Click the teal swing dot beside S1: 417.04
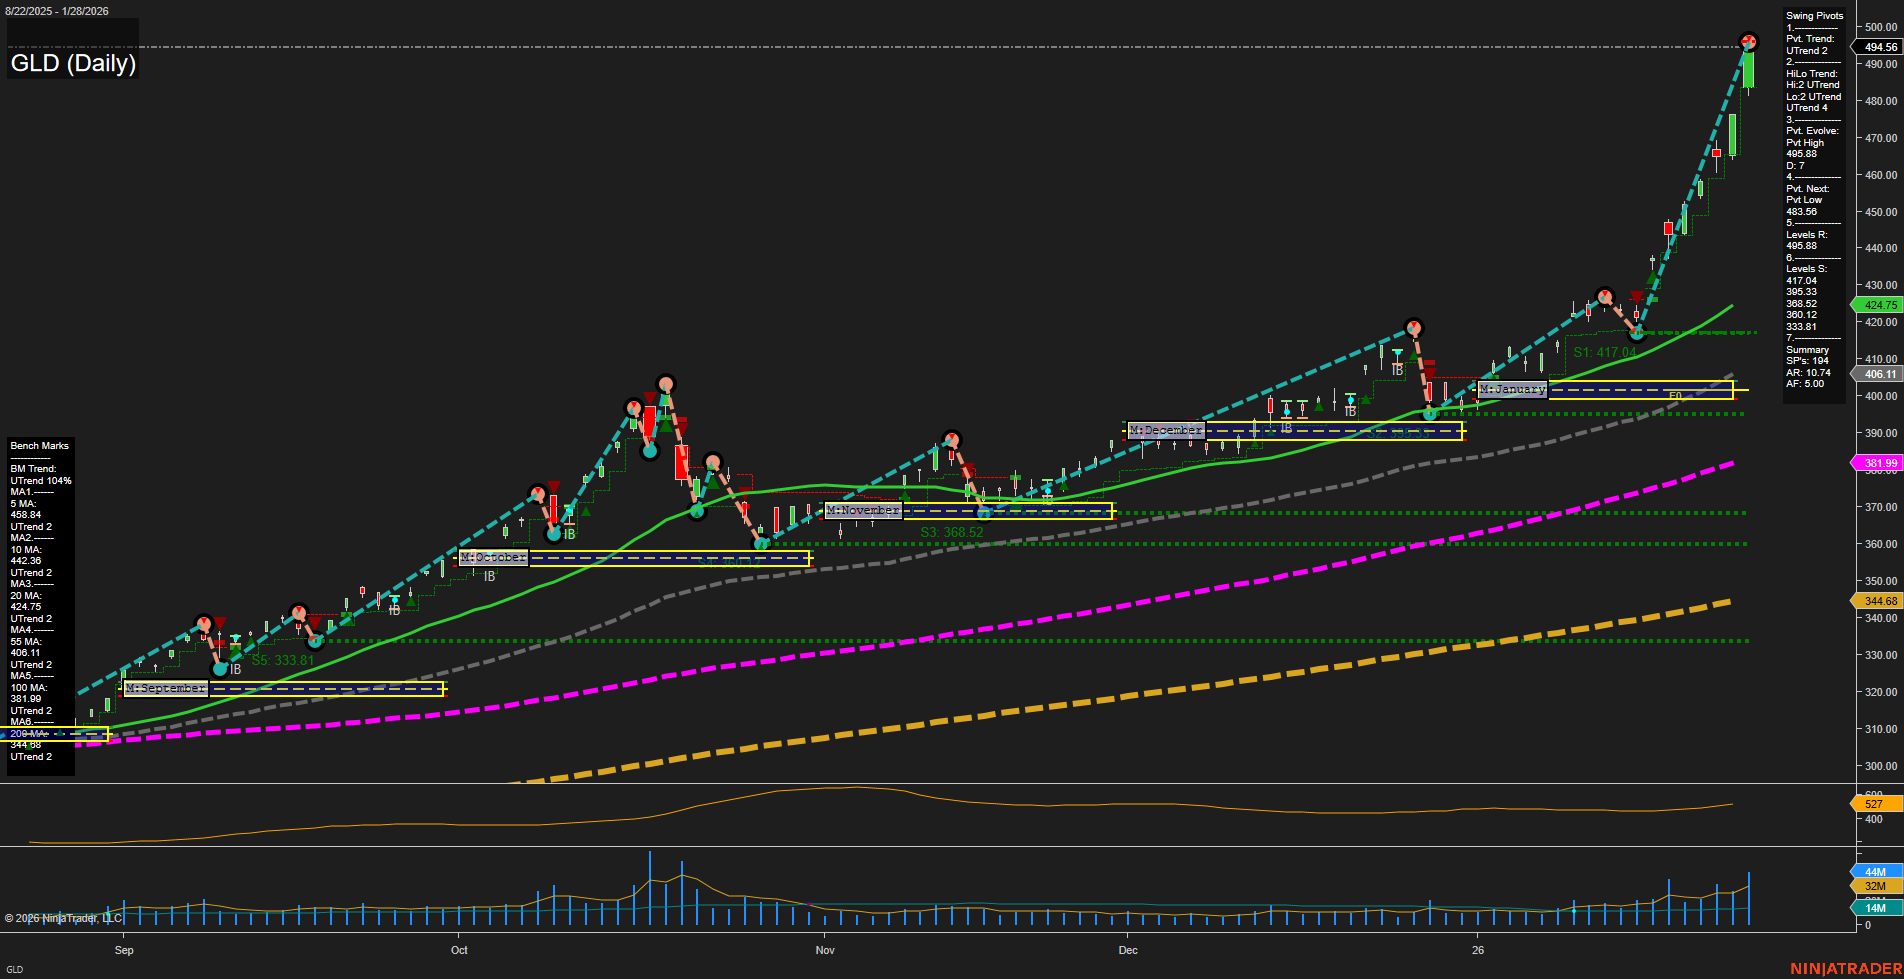Viewport: 1904px width, 979px height. (x=1639, y=333)
